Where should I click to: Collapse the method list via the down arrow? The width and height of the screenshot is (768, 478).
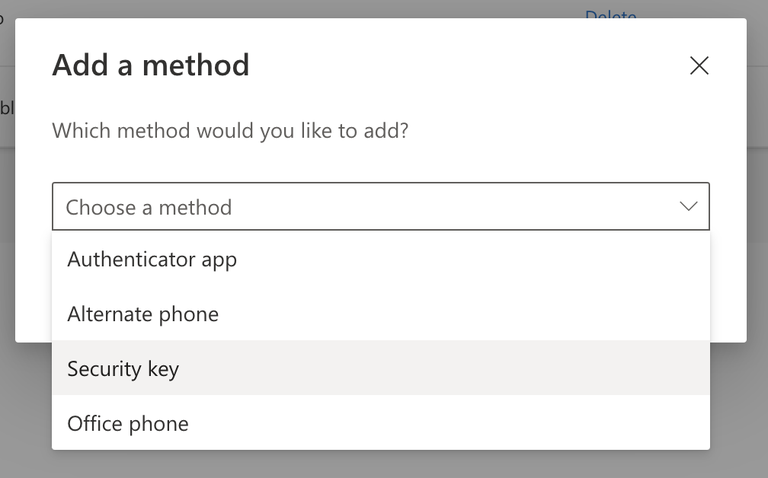[x=688, y=207]
